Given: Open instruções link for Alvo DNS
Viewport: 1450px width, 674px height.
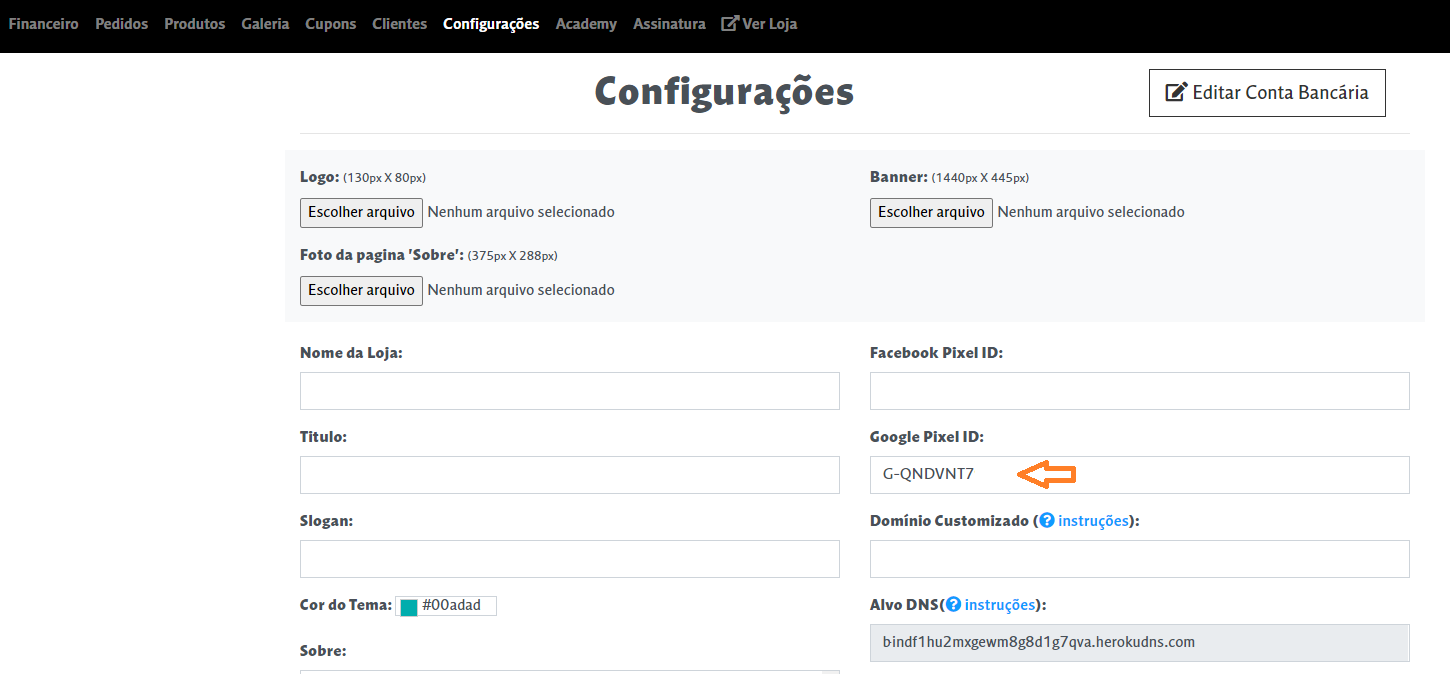Looking at the screenshot, I should [x=1000, y=605].
